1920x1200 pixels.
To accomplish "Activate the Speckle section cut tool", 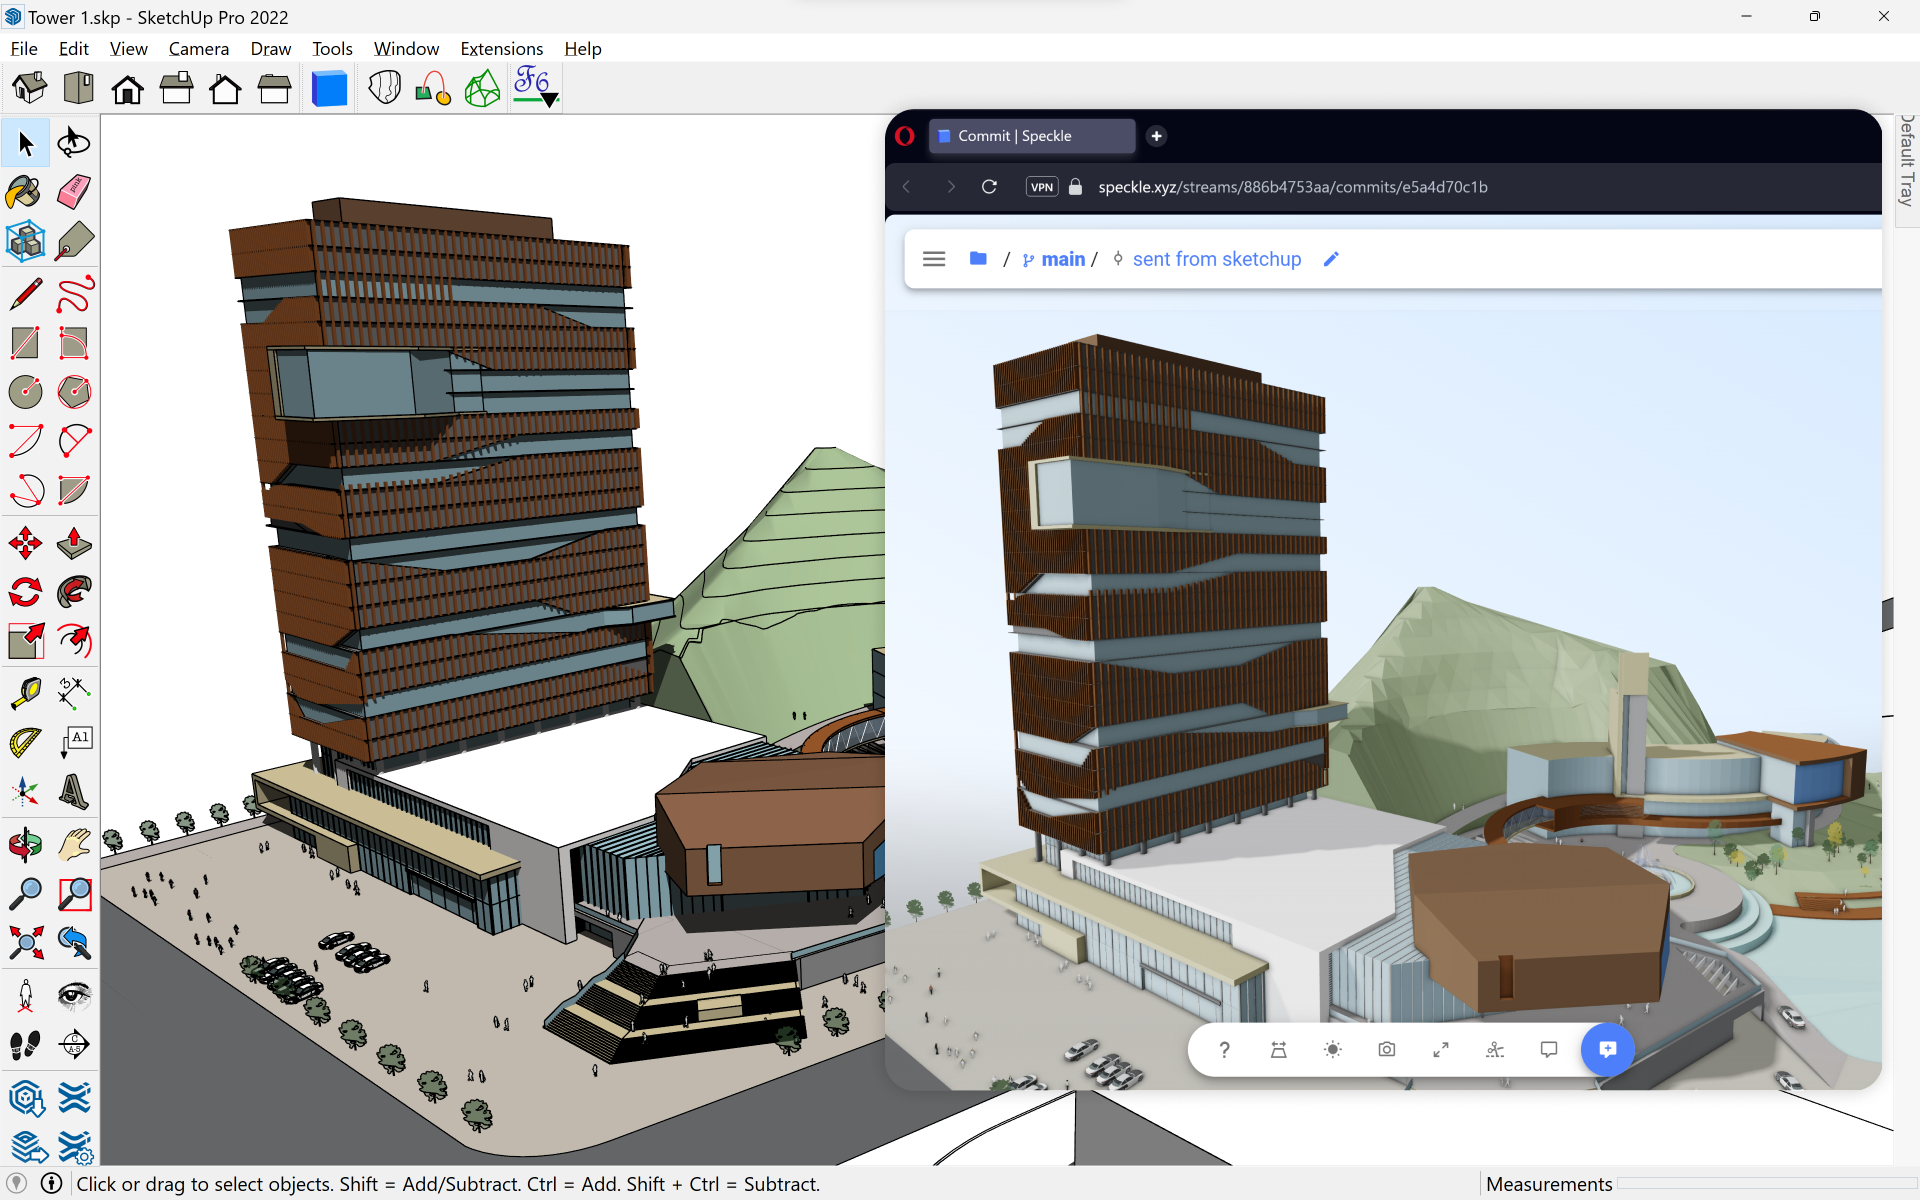I will point(1494,1049).
